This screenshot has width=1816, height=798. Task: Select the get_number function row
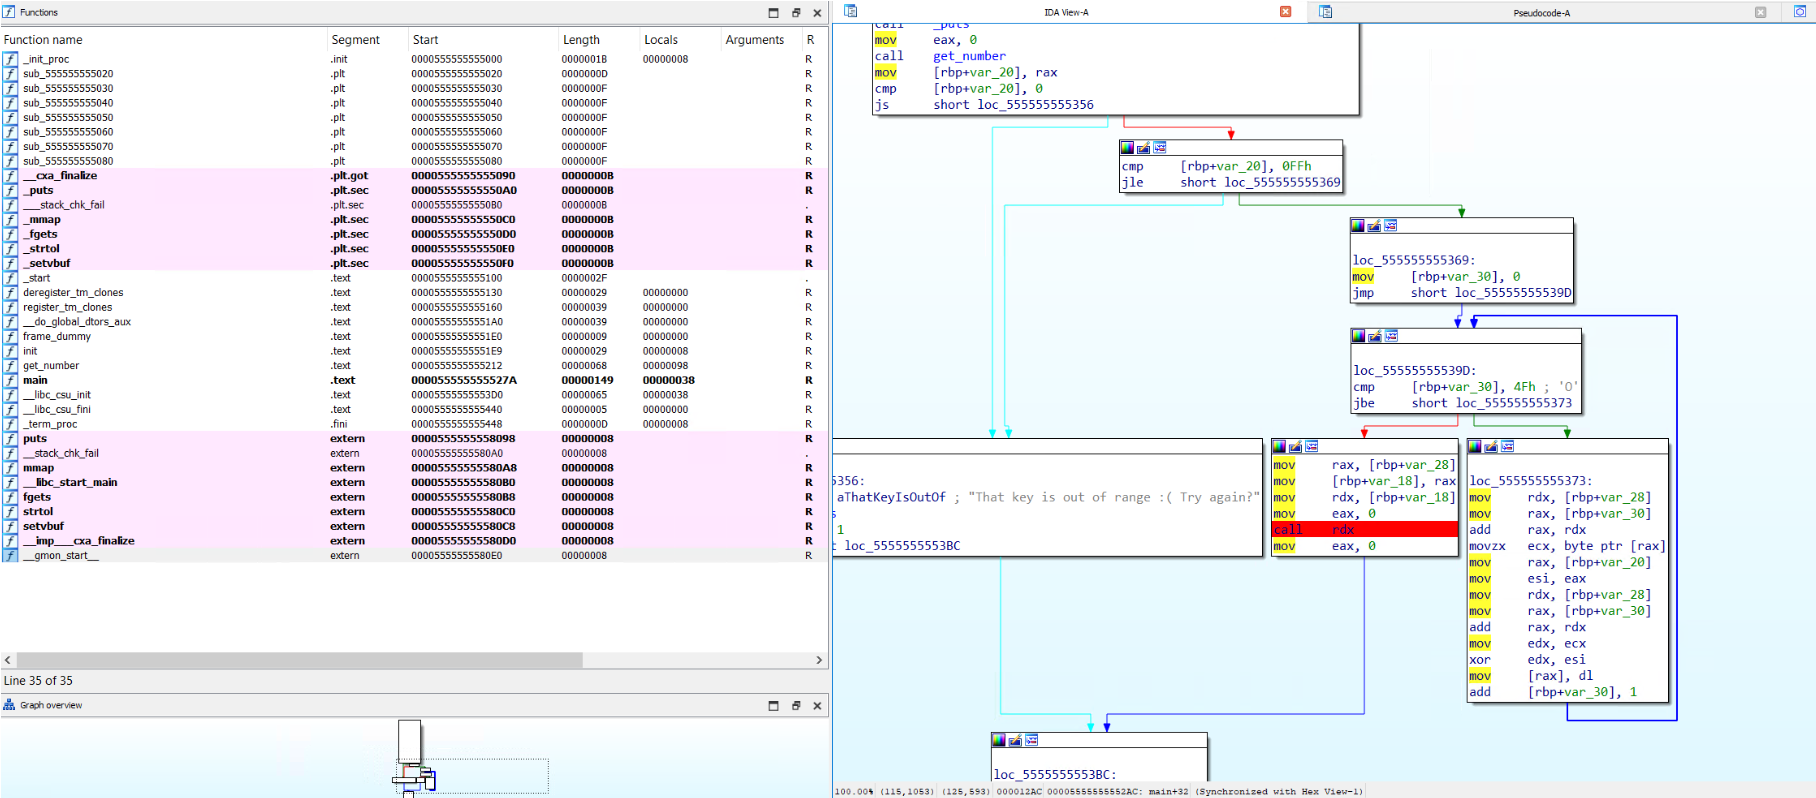pos(414,366)
